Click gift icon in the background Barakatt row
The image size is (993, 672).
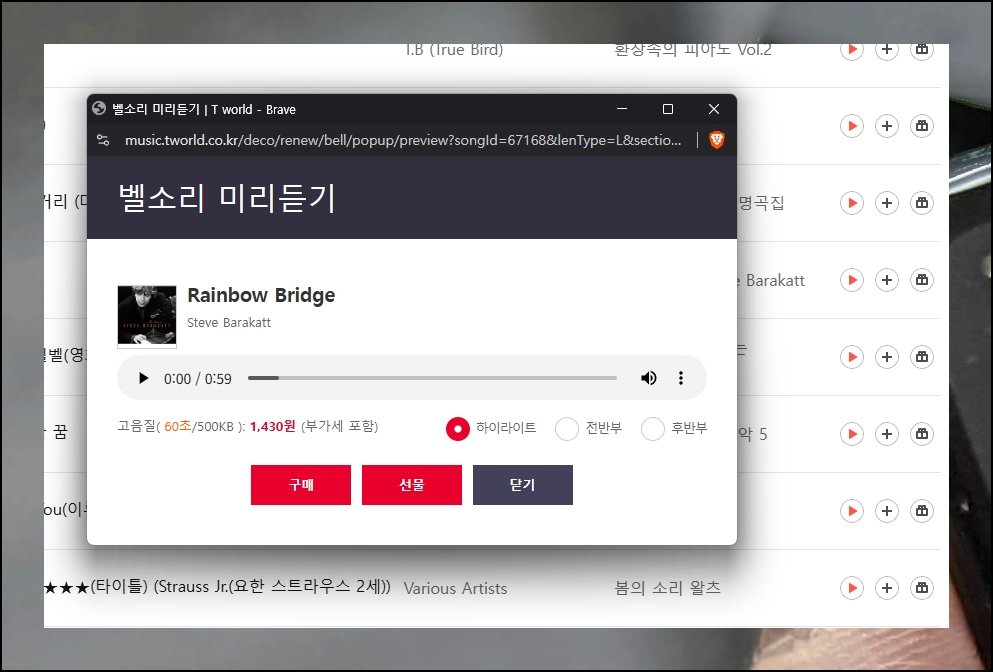[x=921, y=280]
